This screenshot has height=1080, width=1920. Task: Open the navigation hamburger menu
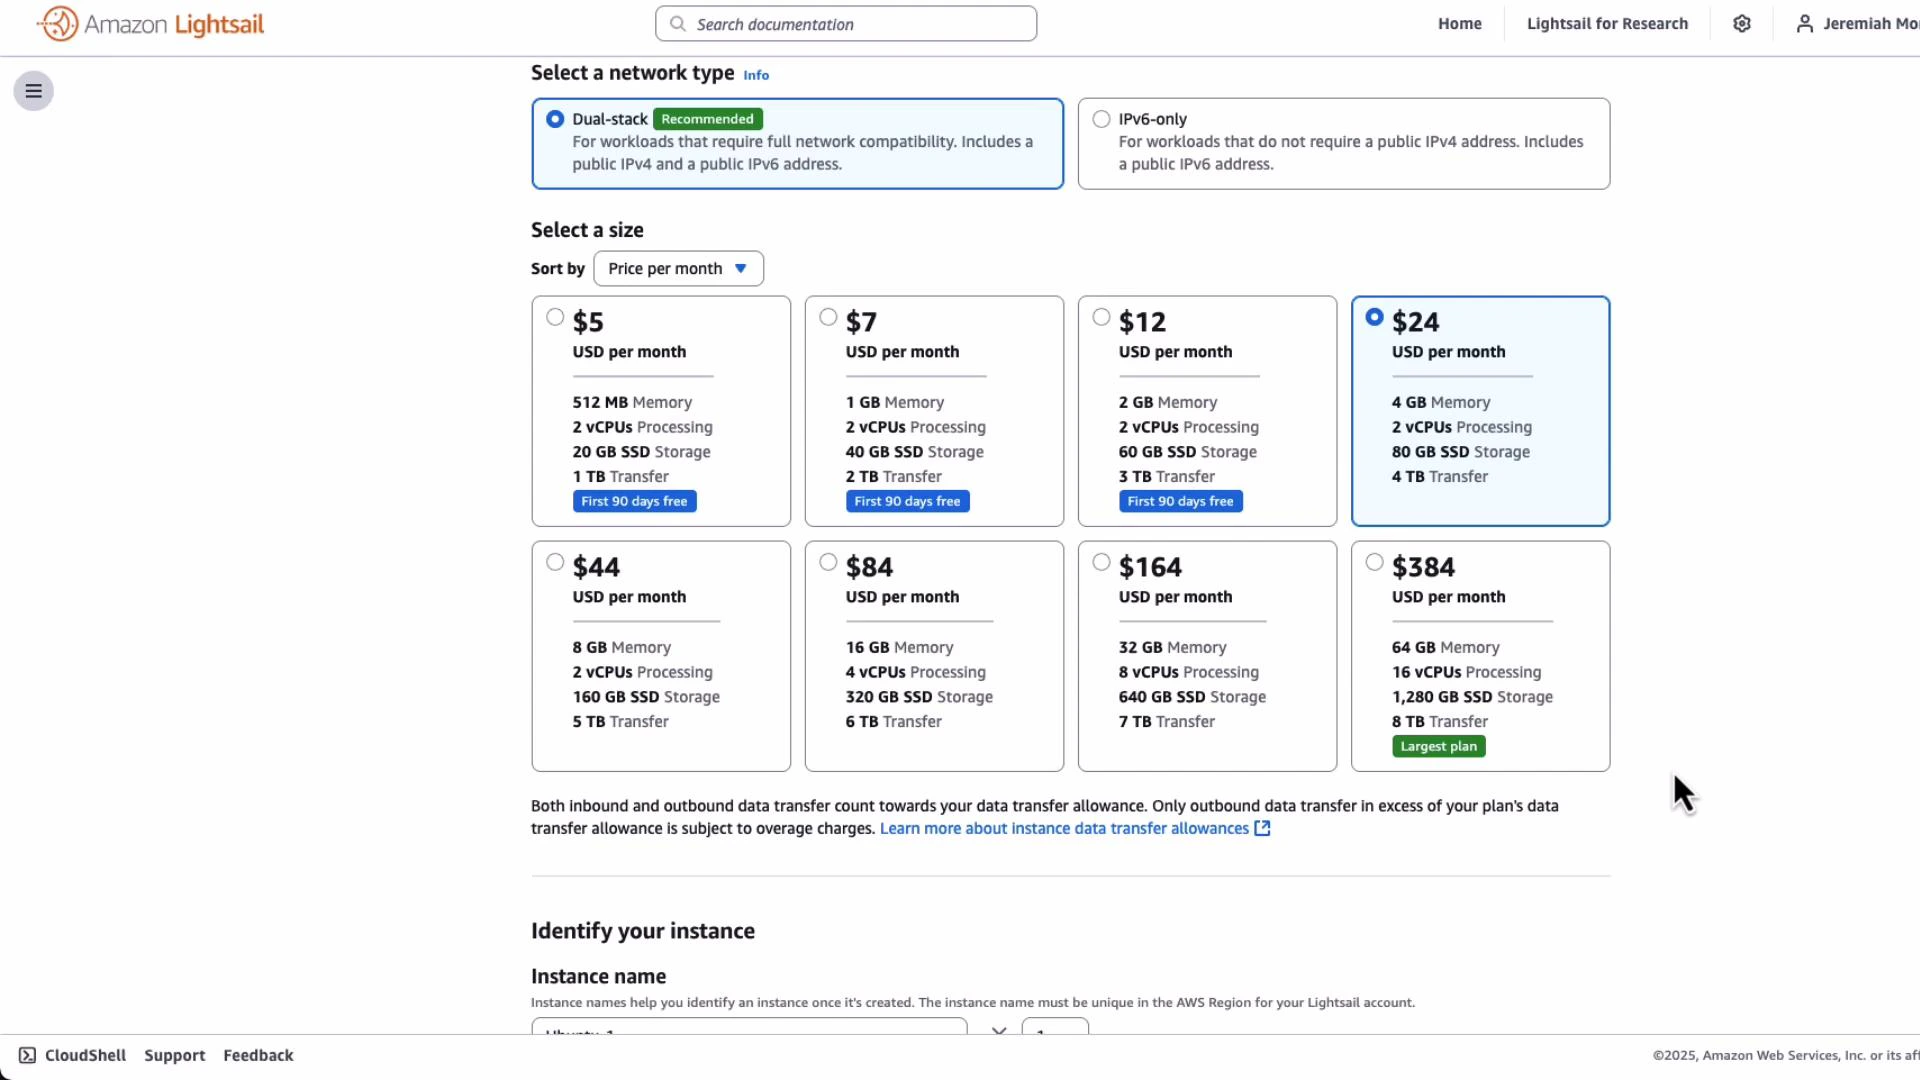click(34, 90)
